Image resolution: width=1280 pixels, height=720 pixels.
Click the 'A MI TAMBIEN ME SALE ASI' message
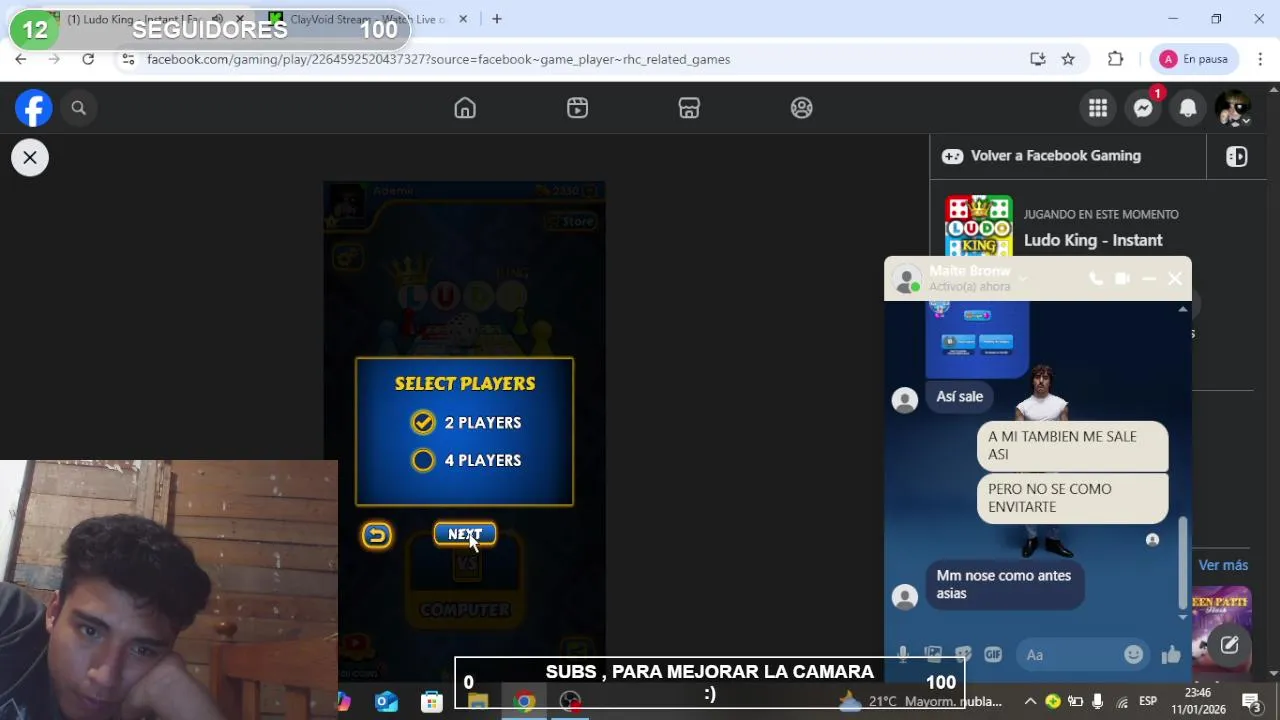(x=1072, y=446)
